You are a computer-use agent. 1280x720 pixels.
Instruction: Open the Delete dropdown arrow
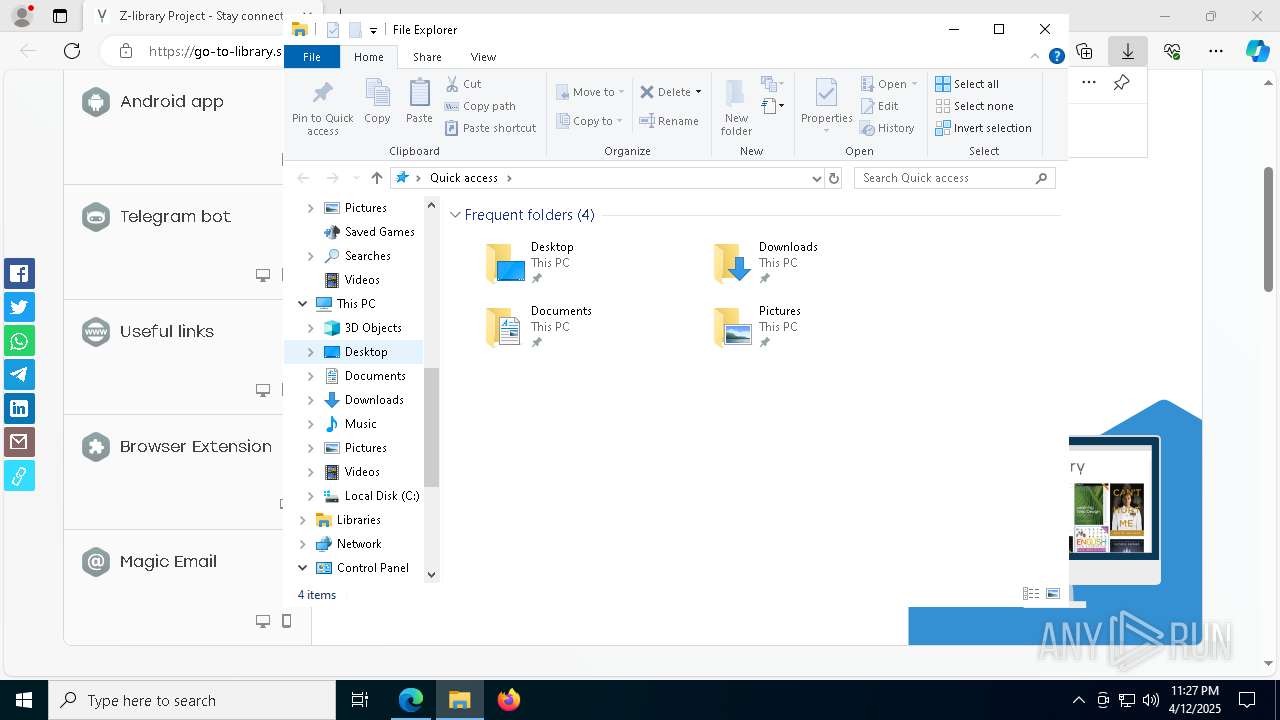pyautogui.click(x=698, y=92)
